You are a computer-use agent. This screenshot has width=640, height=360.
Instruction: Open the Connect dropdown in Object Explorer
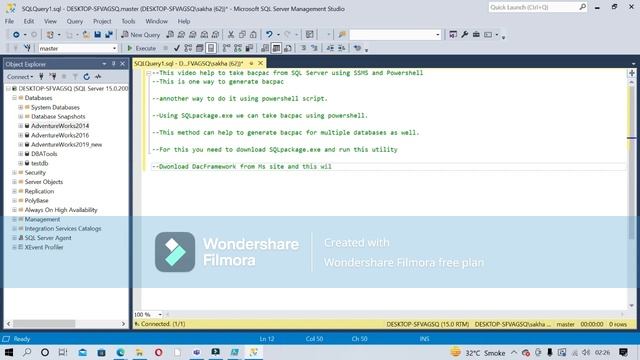pos(20,76)
